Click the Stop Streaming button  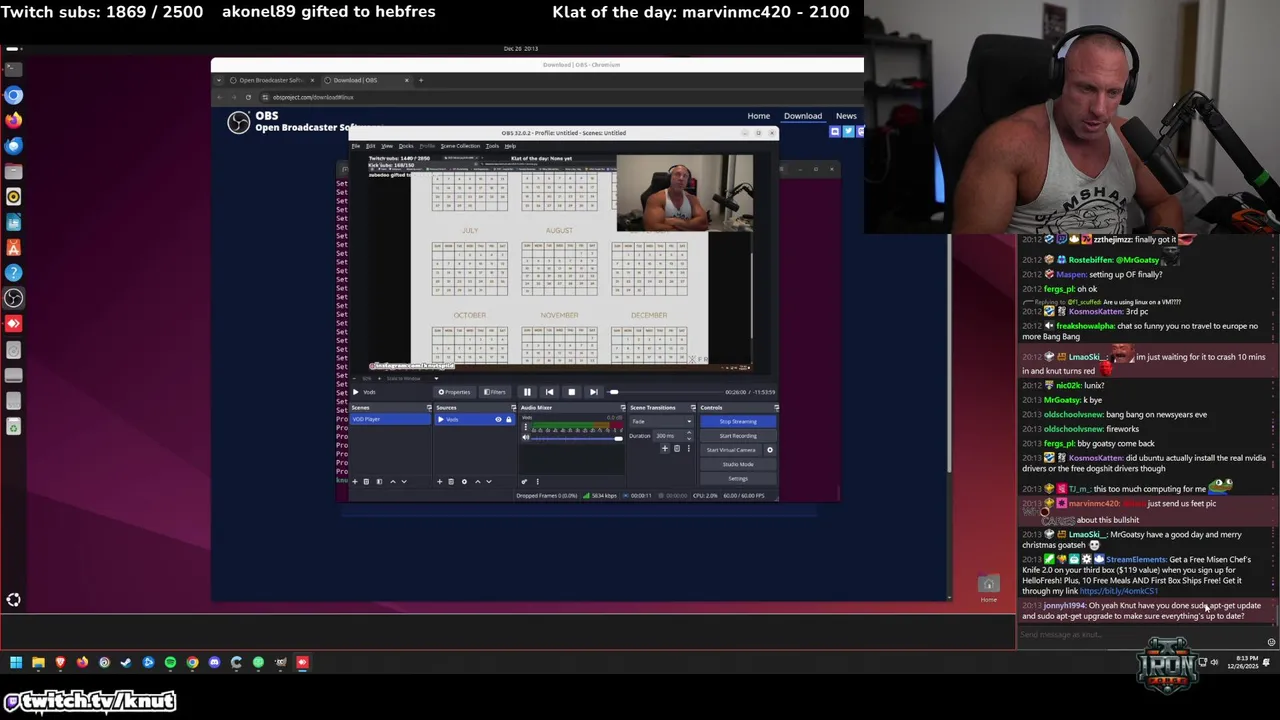tap(738, 421)
